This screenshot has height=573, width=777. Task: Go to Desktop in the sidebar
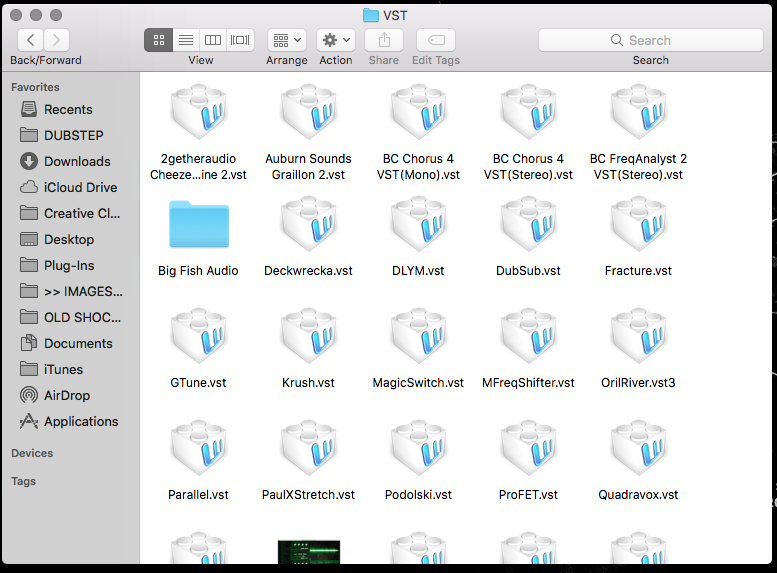(x=69, y=239)
